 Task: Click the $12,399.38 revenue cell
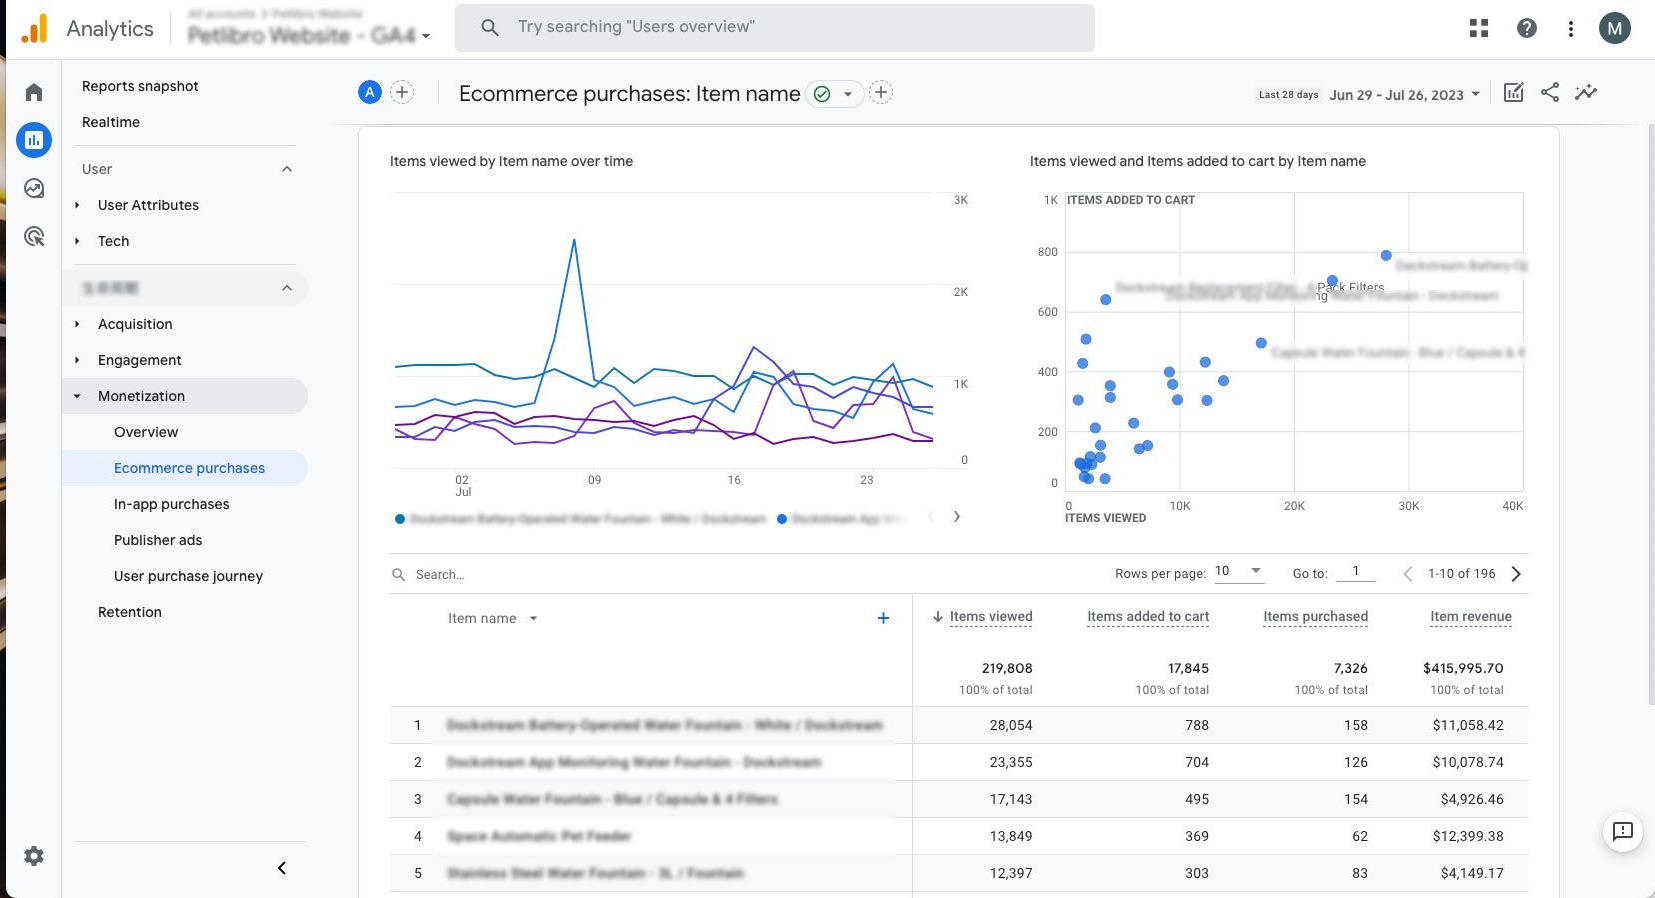click(x=1468, y=836)
